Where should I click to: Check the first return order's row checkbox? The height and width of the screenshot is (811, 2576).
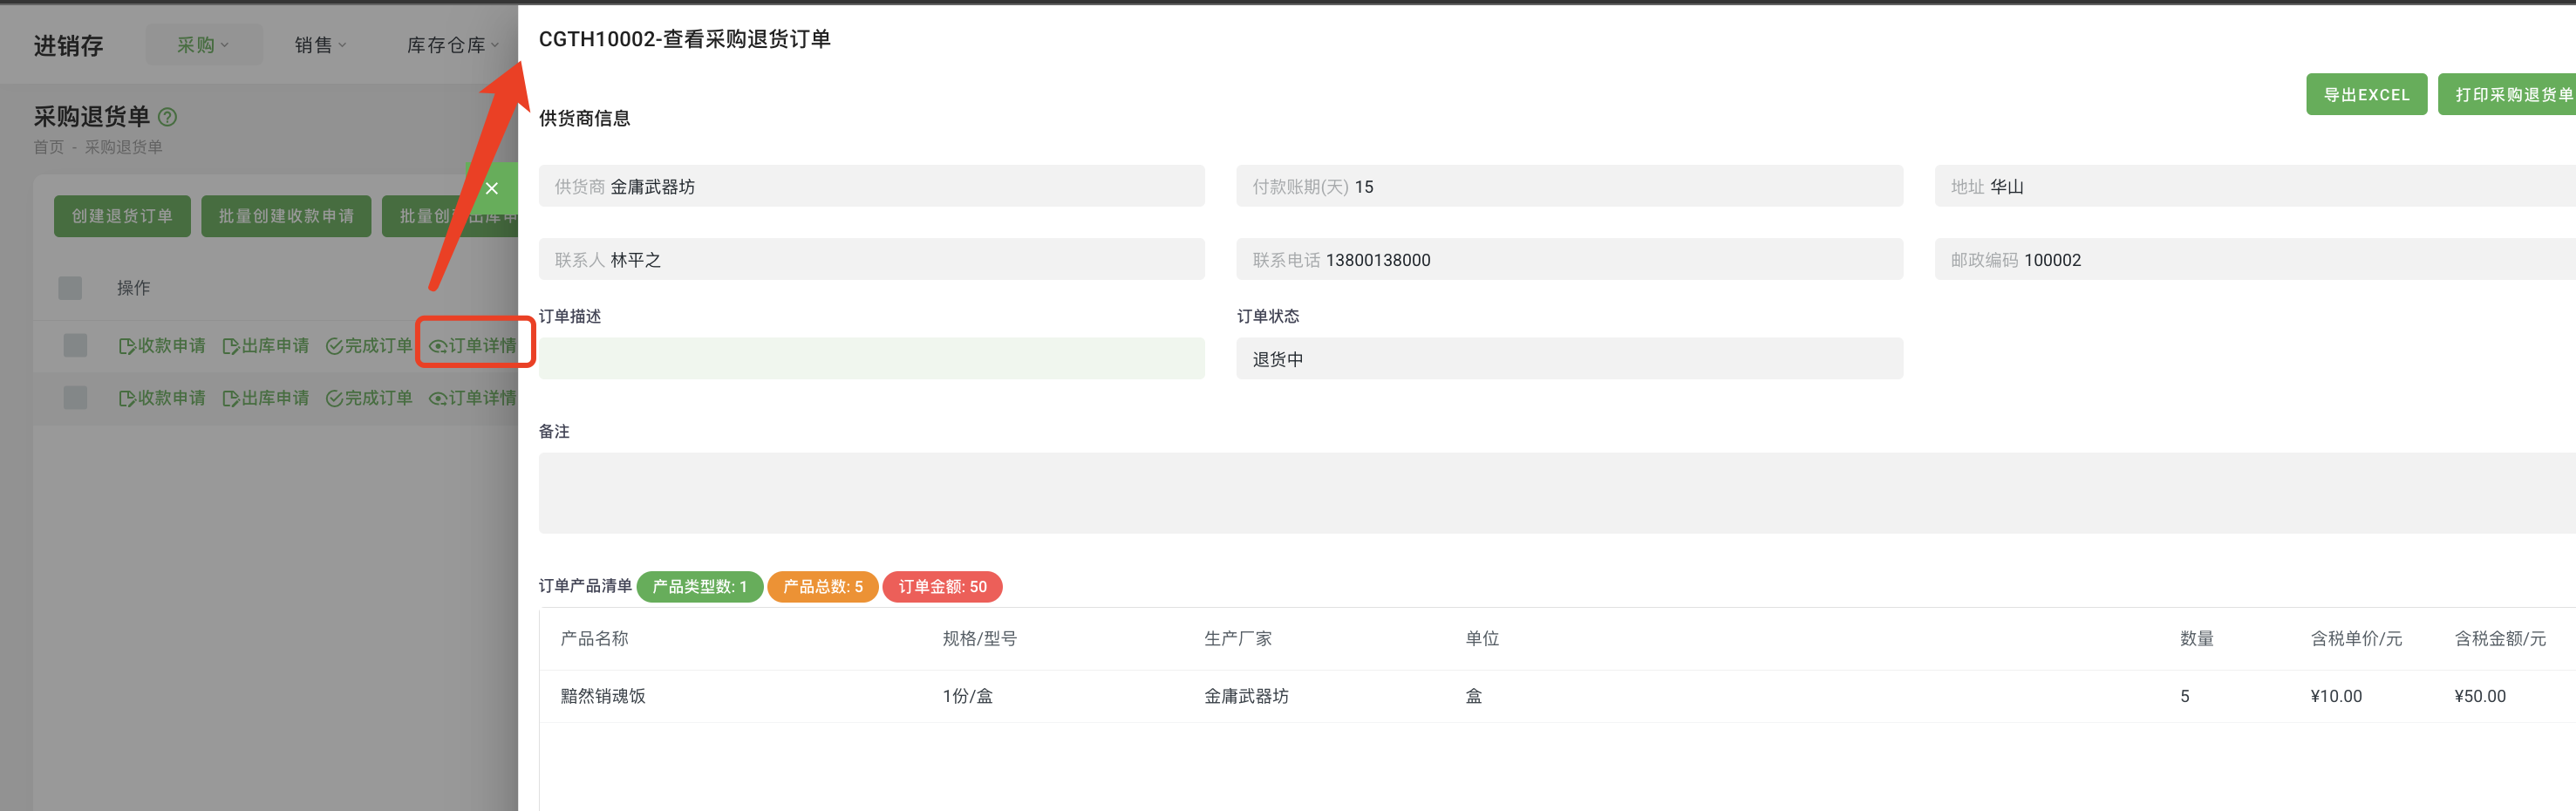point(75,345)
